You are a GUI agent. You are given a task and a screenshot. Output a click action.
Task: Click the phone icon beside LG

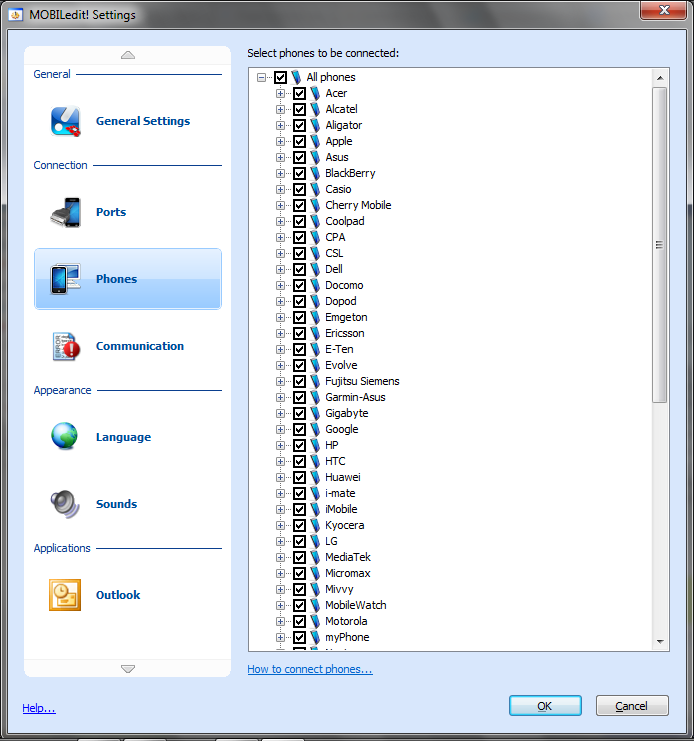315,541
